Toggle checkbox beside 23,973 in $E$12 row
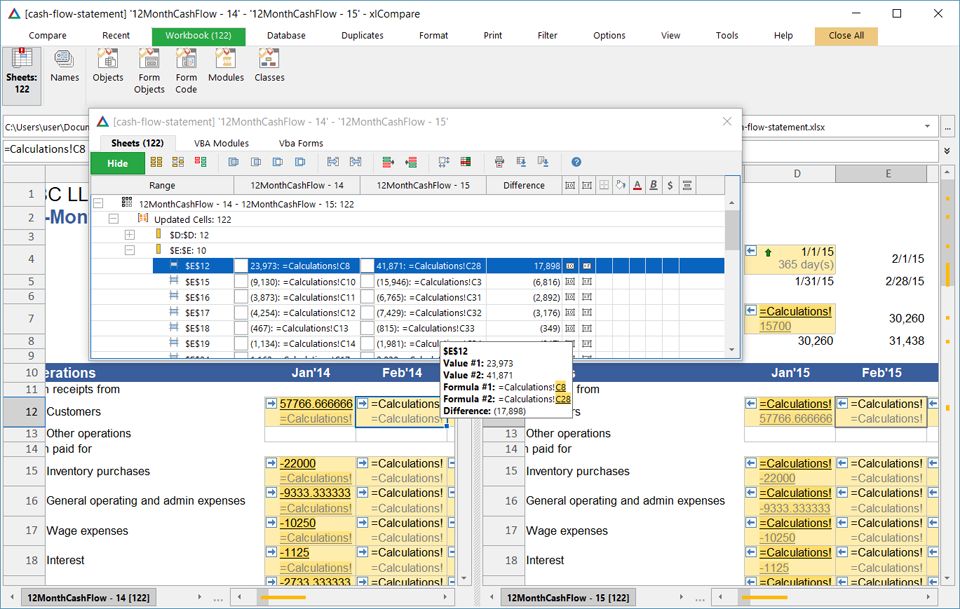Viewport: 960px width, 609px height. pyautogui.click(x=241, y=266)
